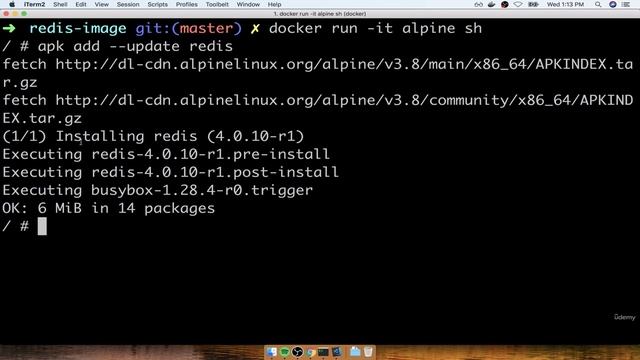640x360 pixels.
Task: Click the glasses icon in menu bar
Action: pyautogui.click(x=478, y=4)
